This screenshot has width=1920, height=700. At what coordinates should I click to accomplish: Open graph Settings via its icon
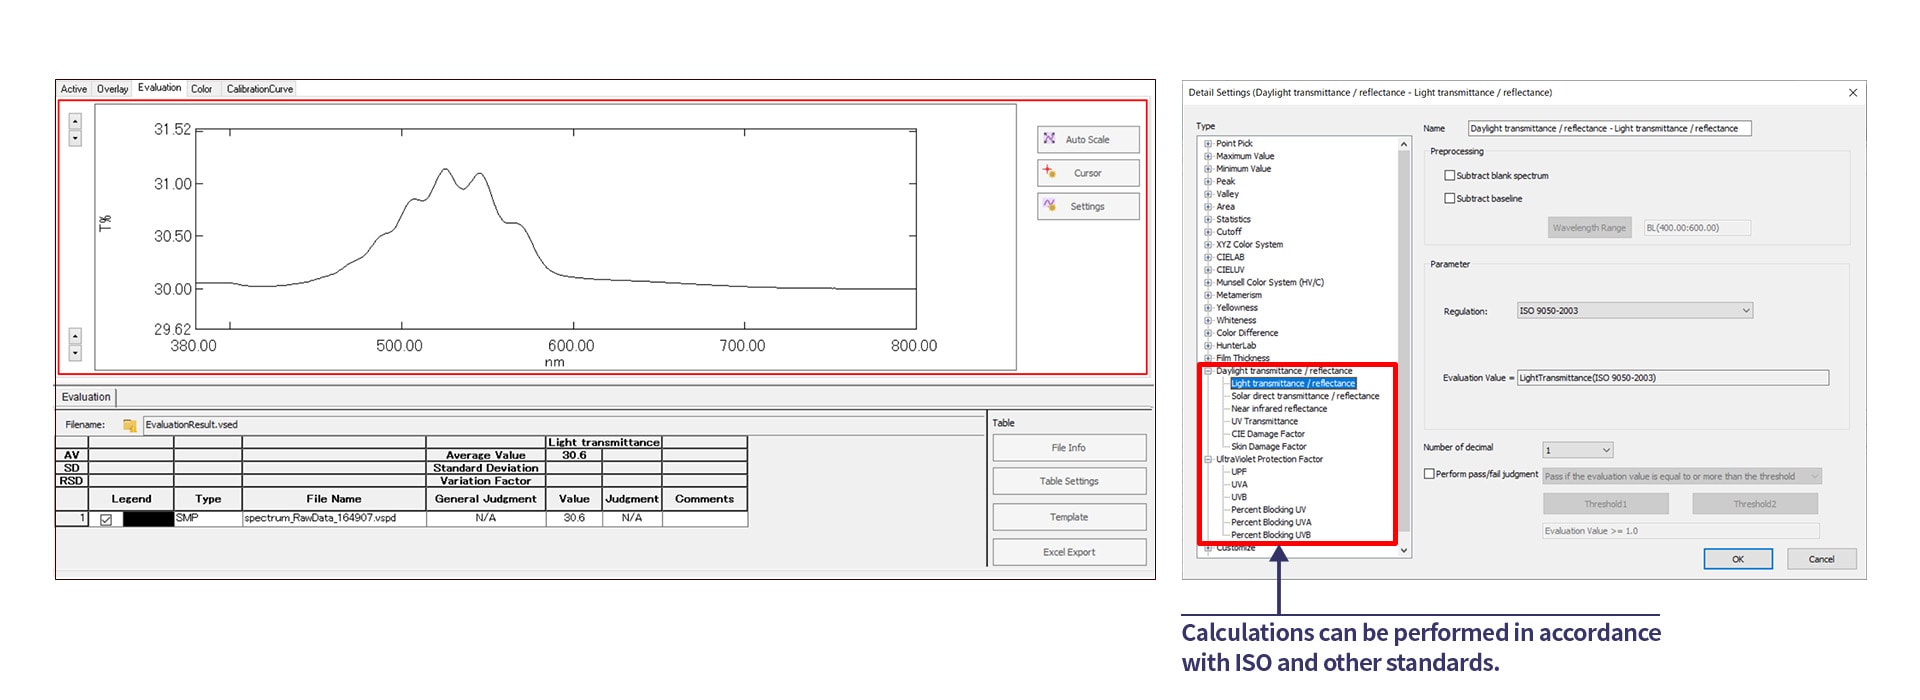[1049, 205]
